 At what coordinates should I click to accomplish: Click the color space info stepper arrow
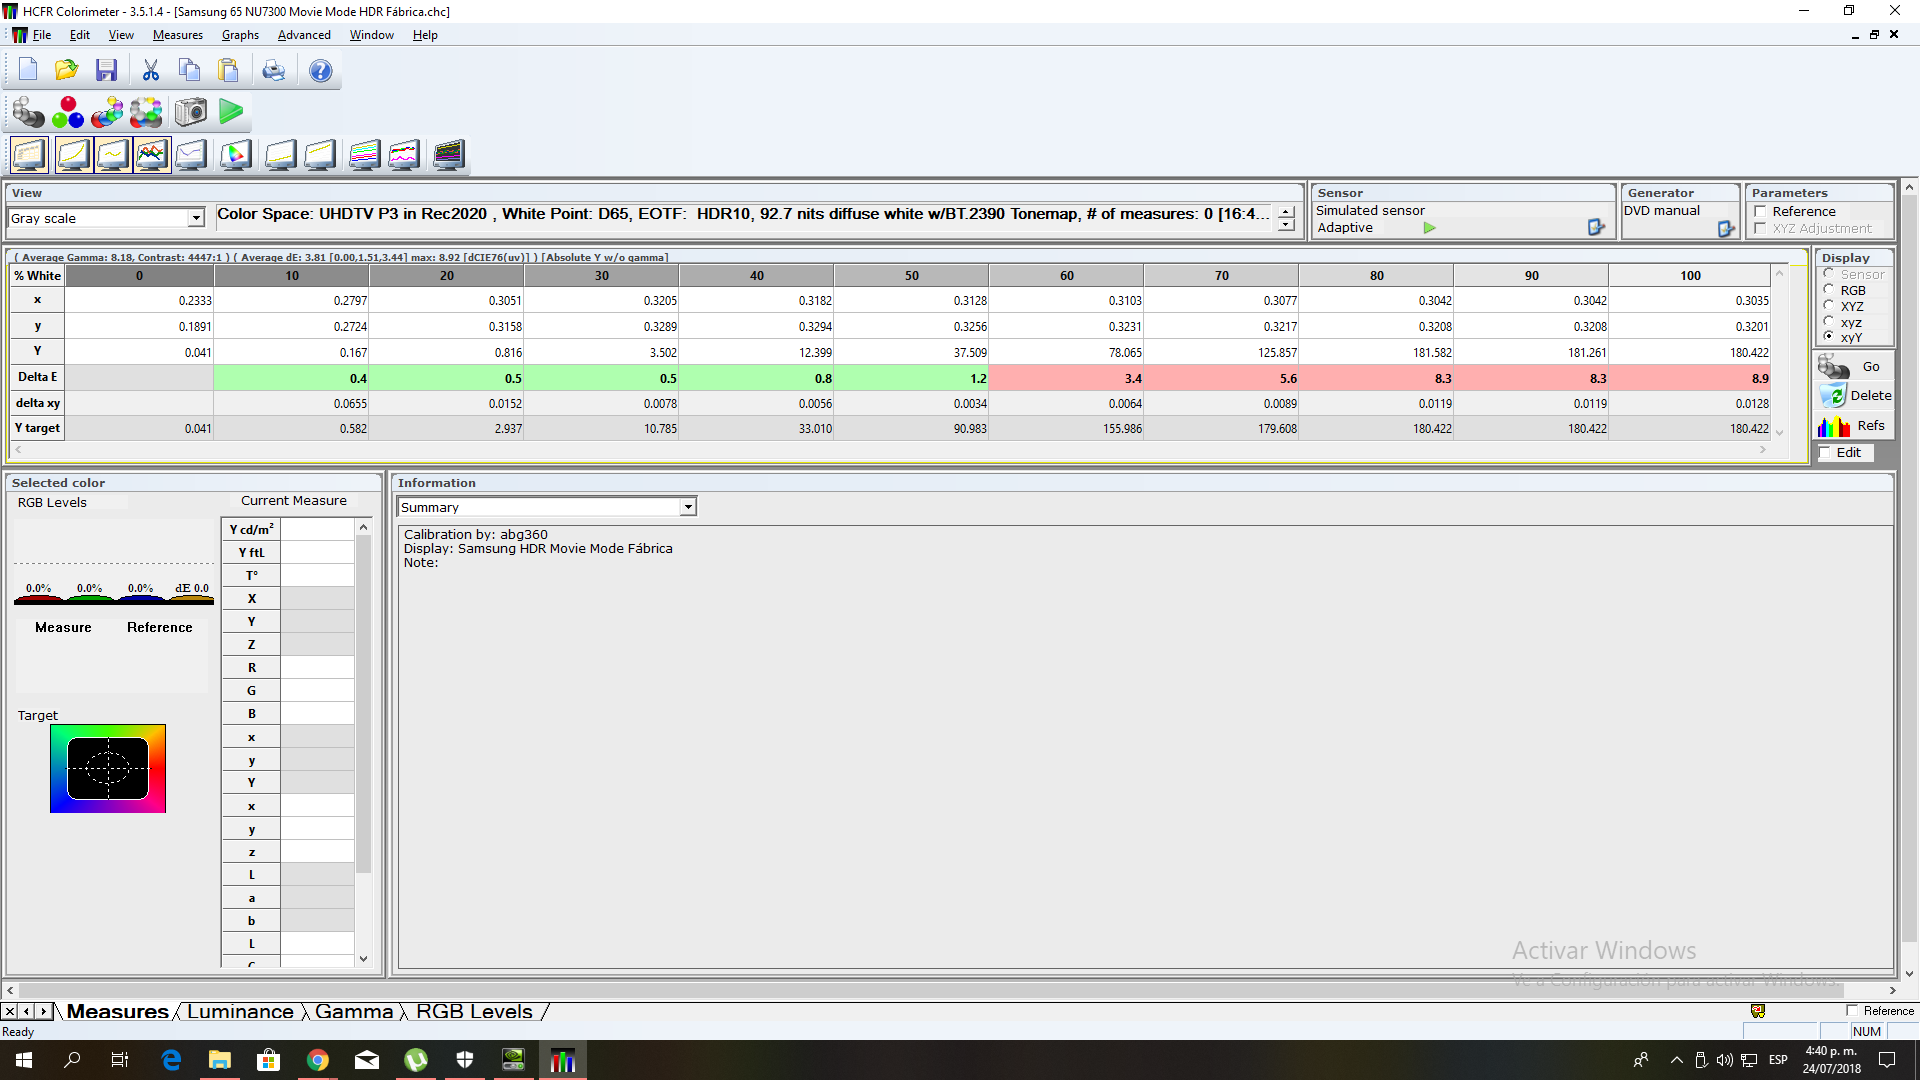coord(1286,212)
